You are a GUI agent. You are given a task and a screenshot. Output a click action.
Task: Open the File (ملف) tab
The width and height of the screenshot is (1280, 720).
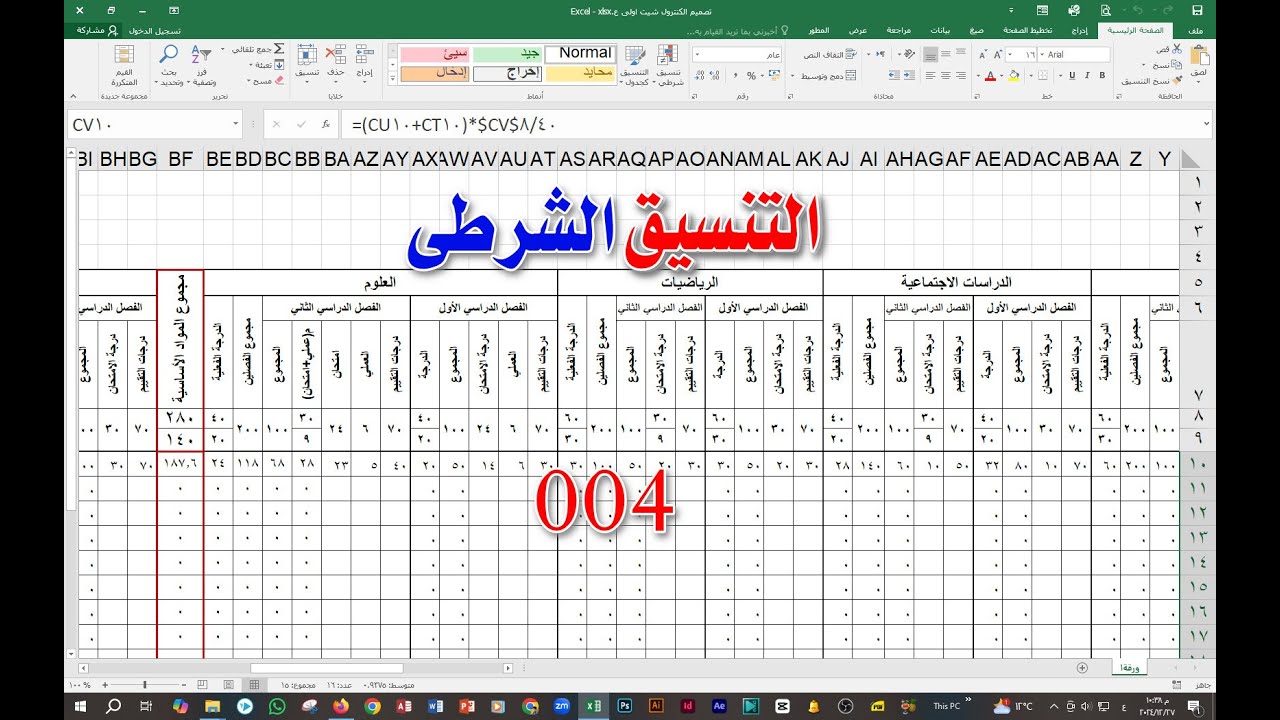coord(1195,31)
